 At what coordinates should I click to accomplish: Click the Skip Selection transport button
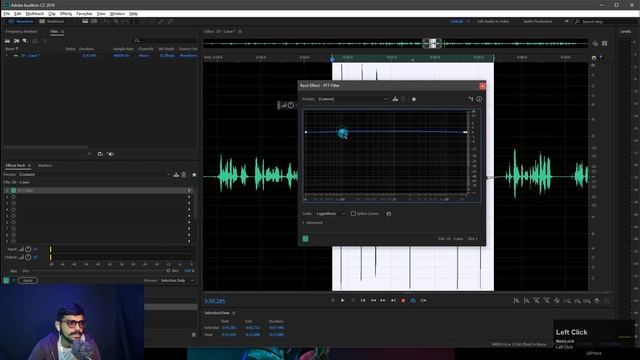point(423,300)
